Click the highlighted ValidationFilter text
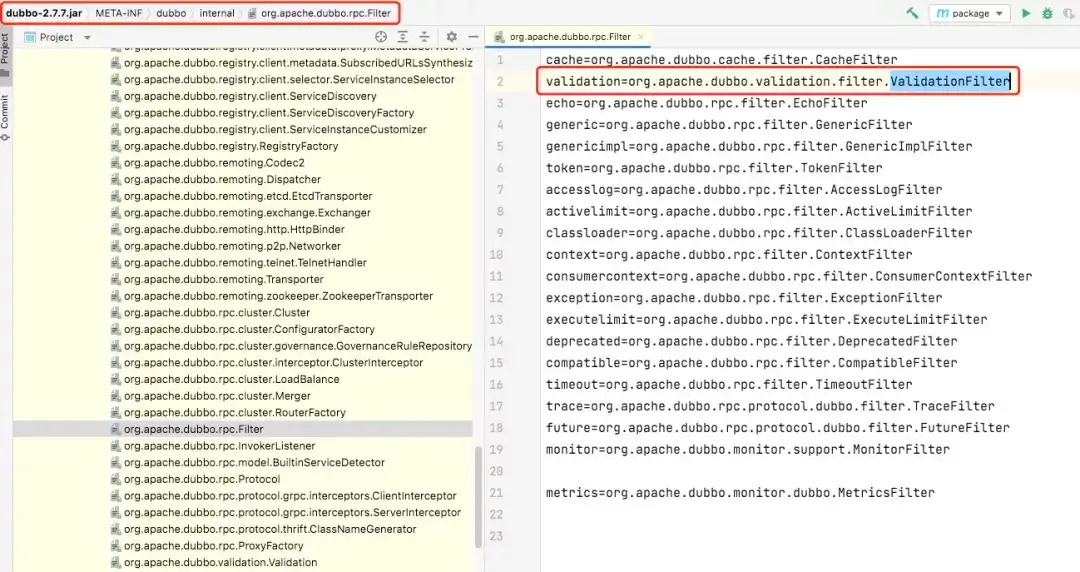Image resolution: width=1080 pixels, height=572 pixels. (x=950, y=81)
